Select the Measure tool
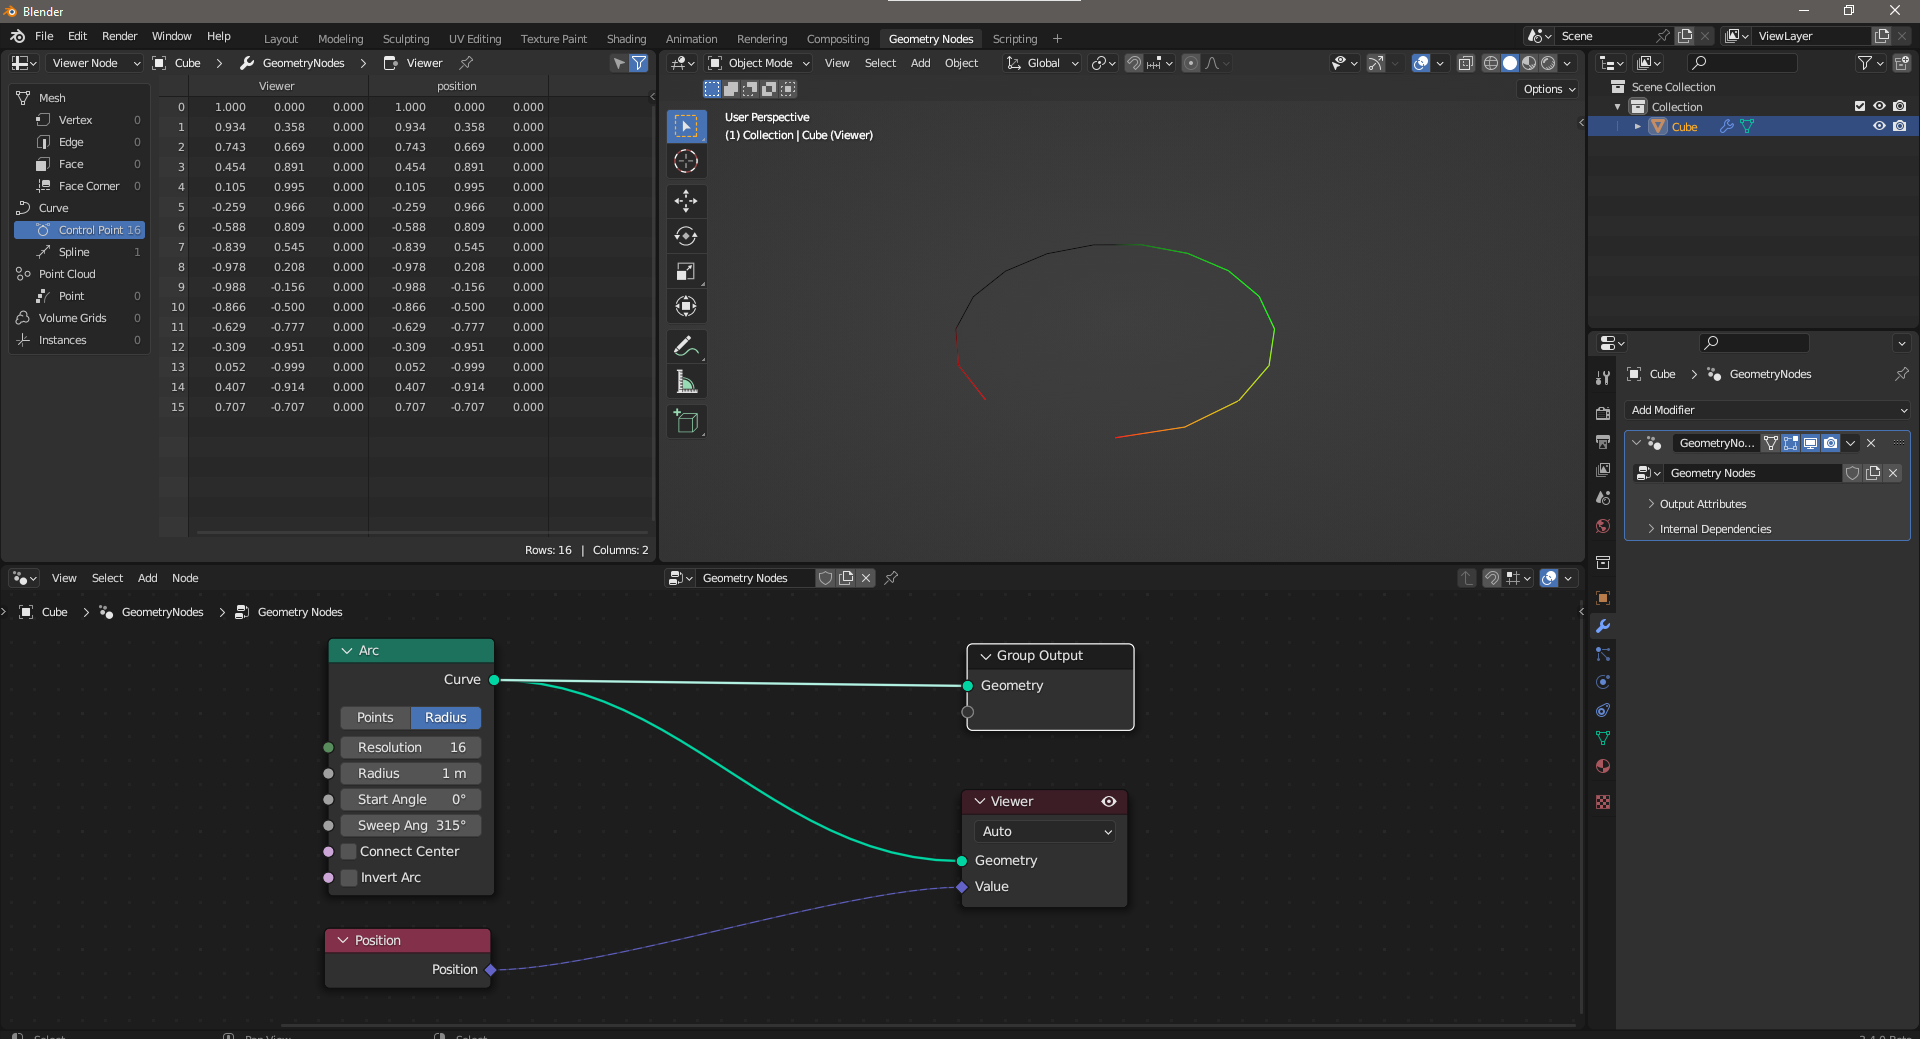Image resolution: width=1920 pixels, height=1039 pixels. (686, 381)
